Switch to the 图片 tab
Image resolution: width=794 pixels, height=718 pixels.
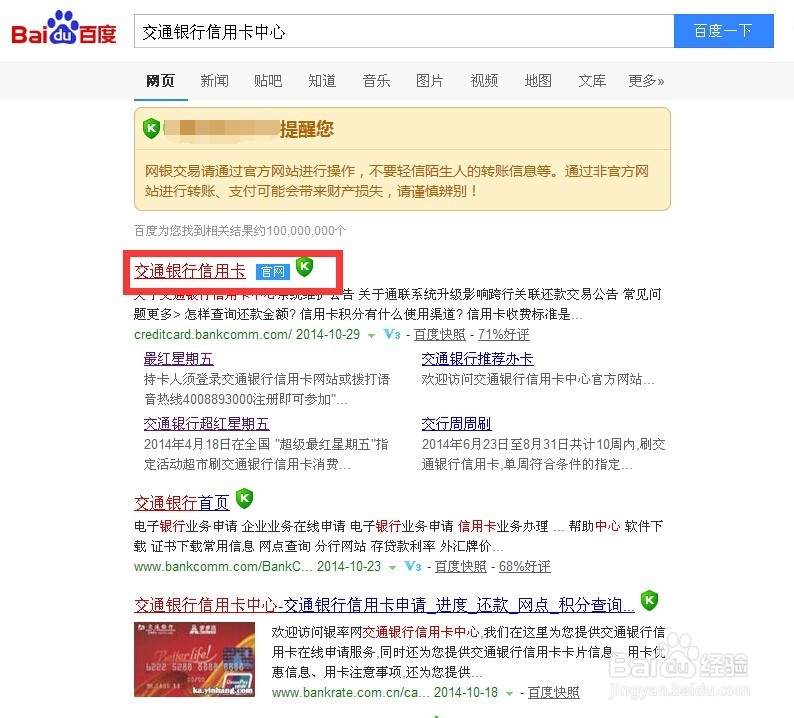click(429, 81)
